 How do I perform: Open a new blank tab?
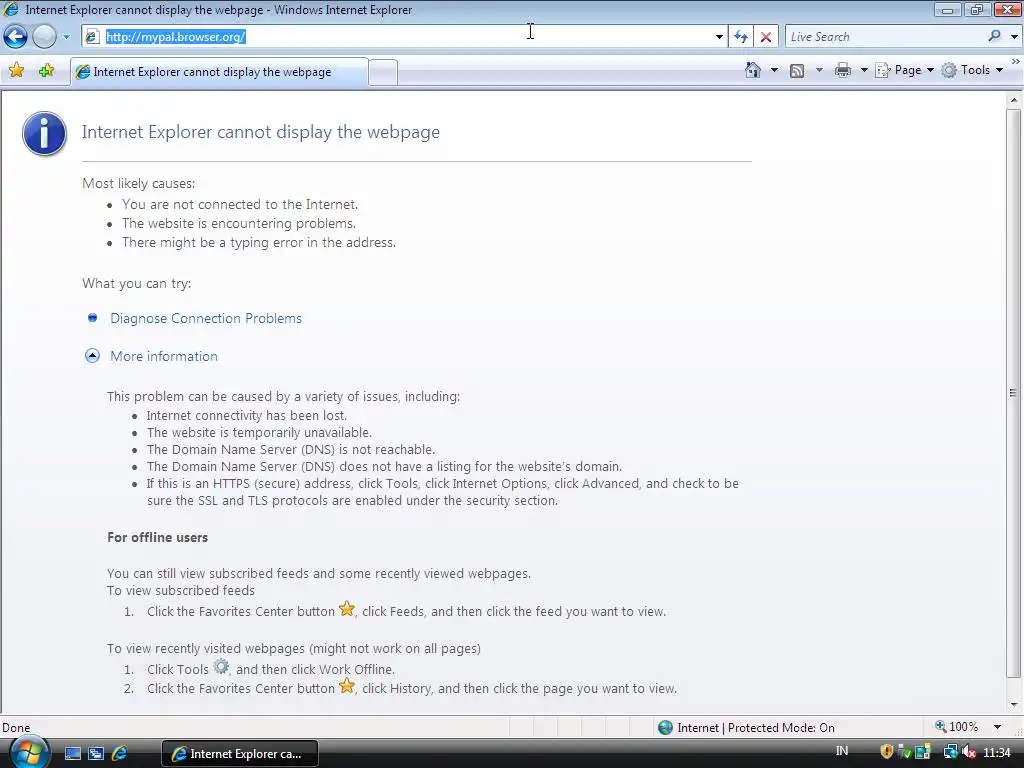(x=383, y=72)
